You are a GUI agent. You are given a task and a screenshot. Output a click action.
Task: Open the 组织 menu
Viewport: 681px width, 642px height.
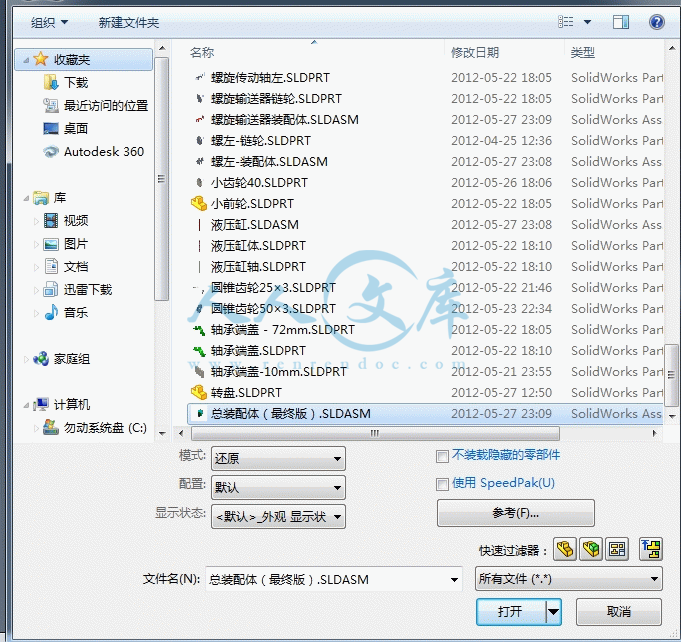[49, 22]
